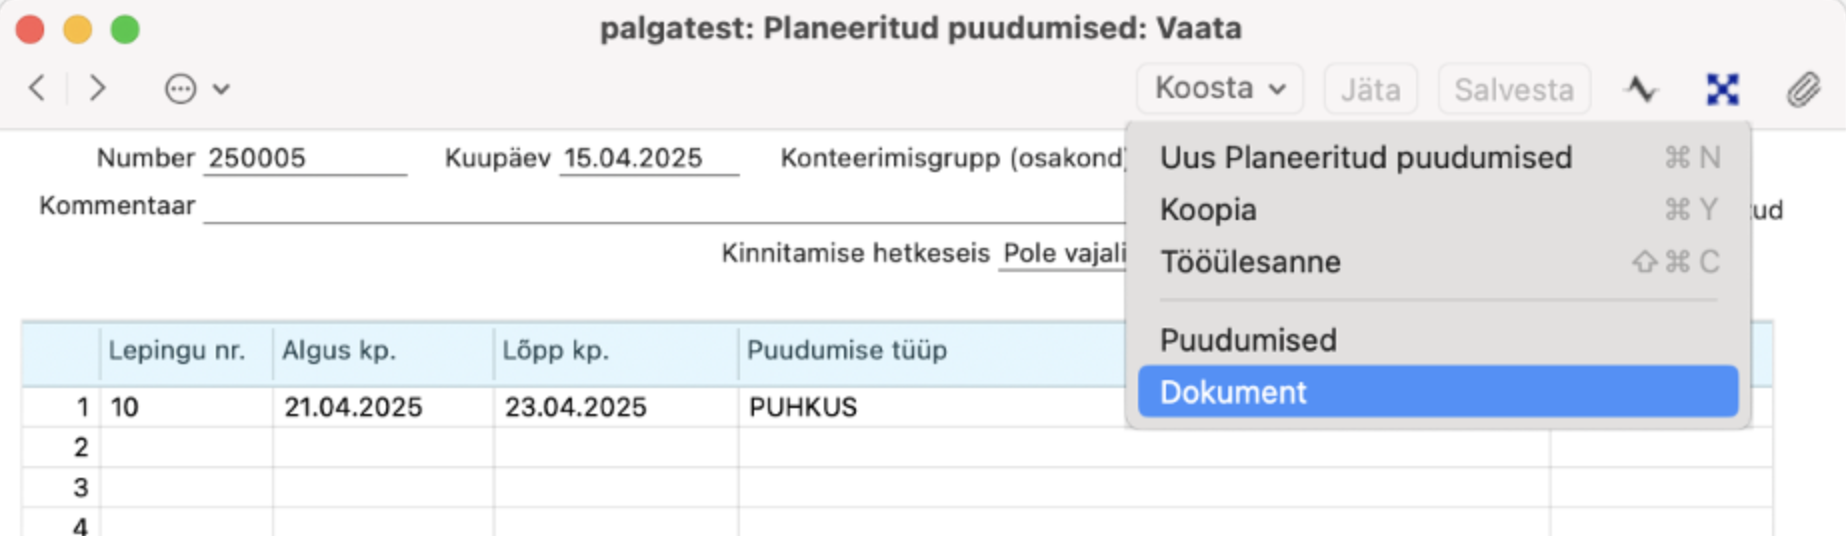Click the activity waveform icon

point(1641,89)
